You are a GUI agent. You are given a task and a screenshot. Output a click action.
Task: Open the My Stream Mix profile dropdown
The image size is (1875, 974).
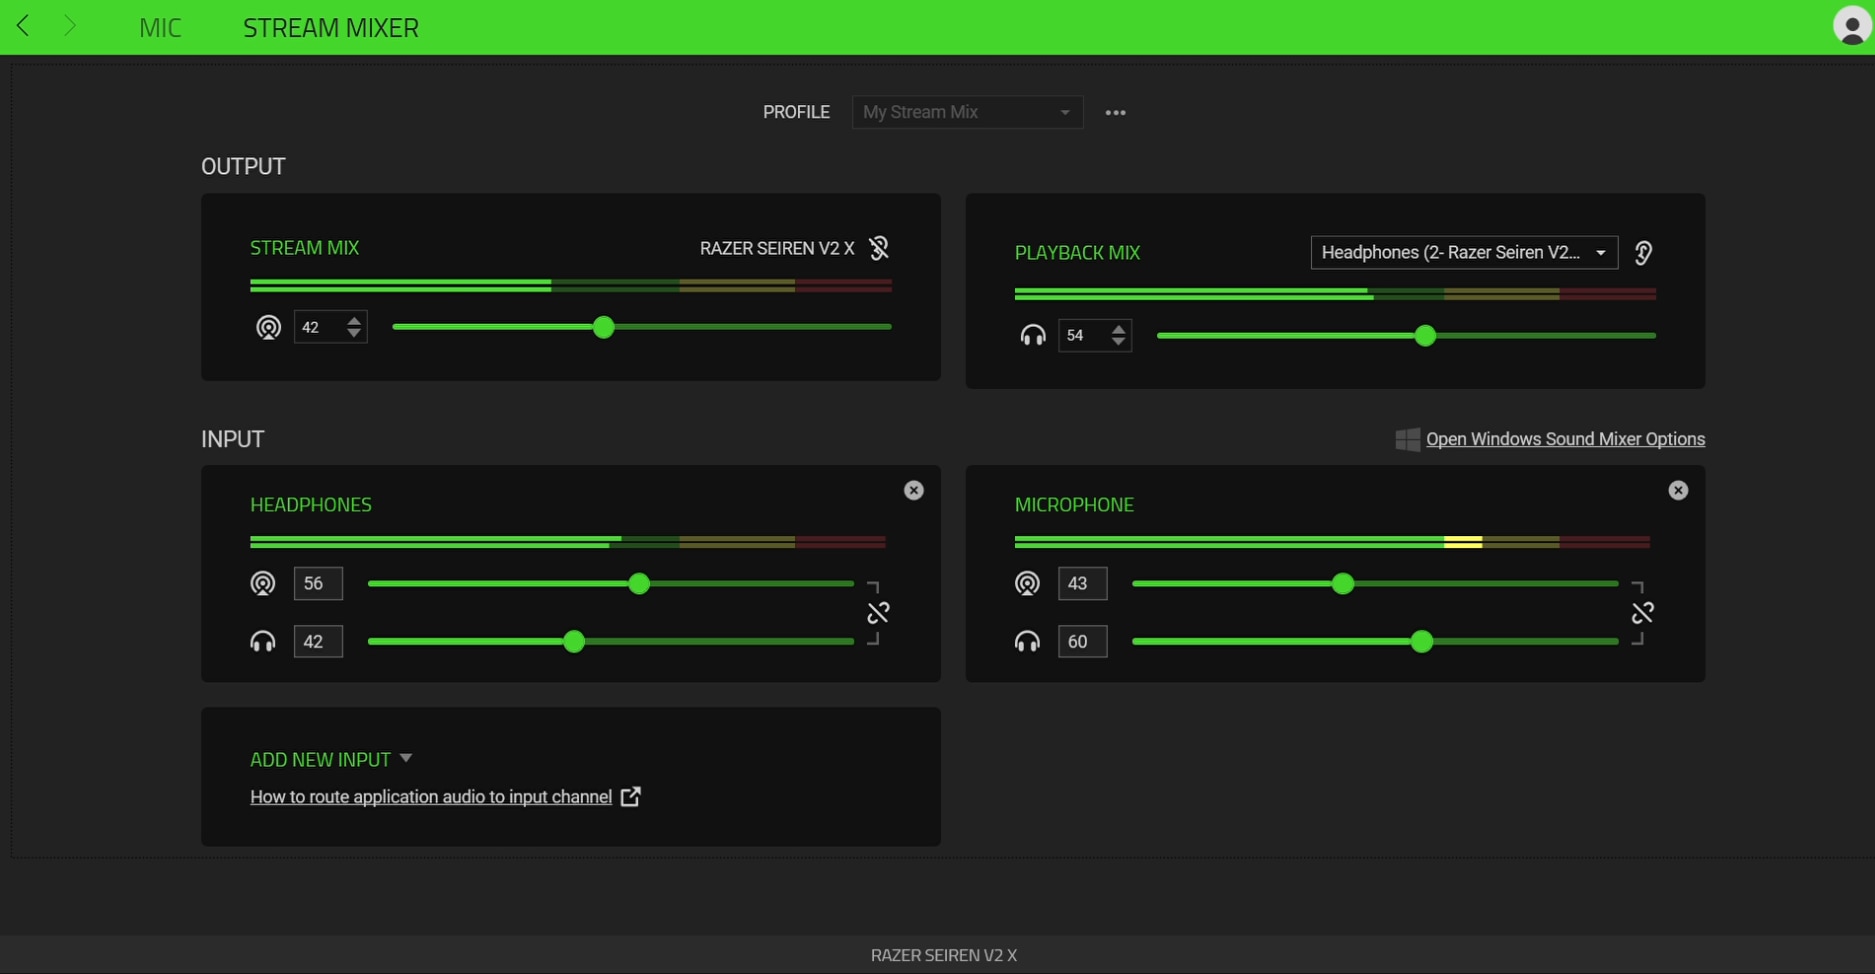coord(966,112)
